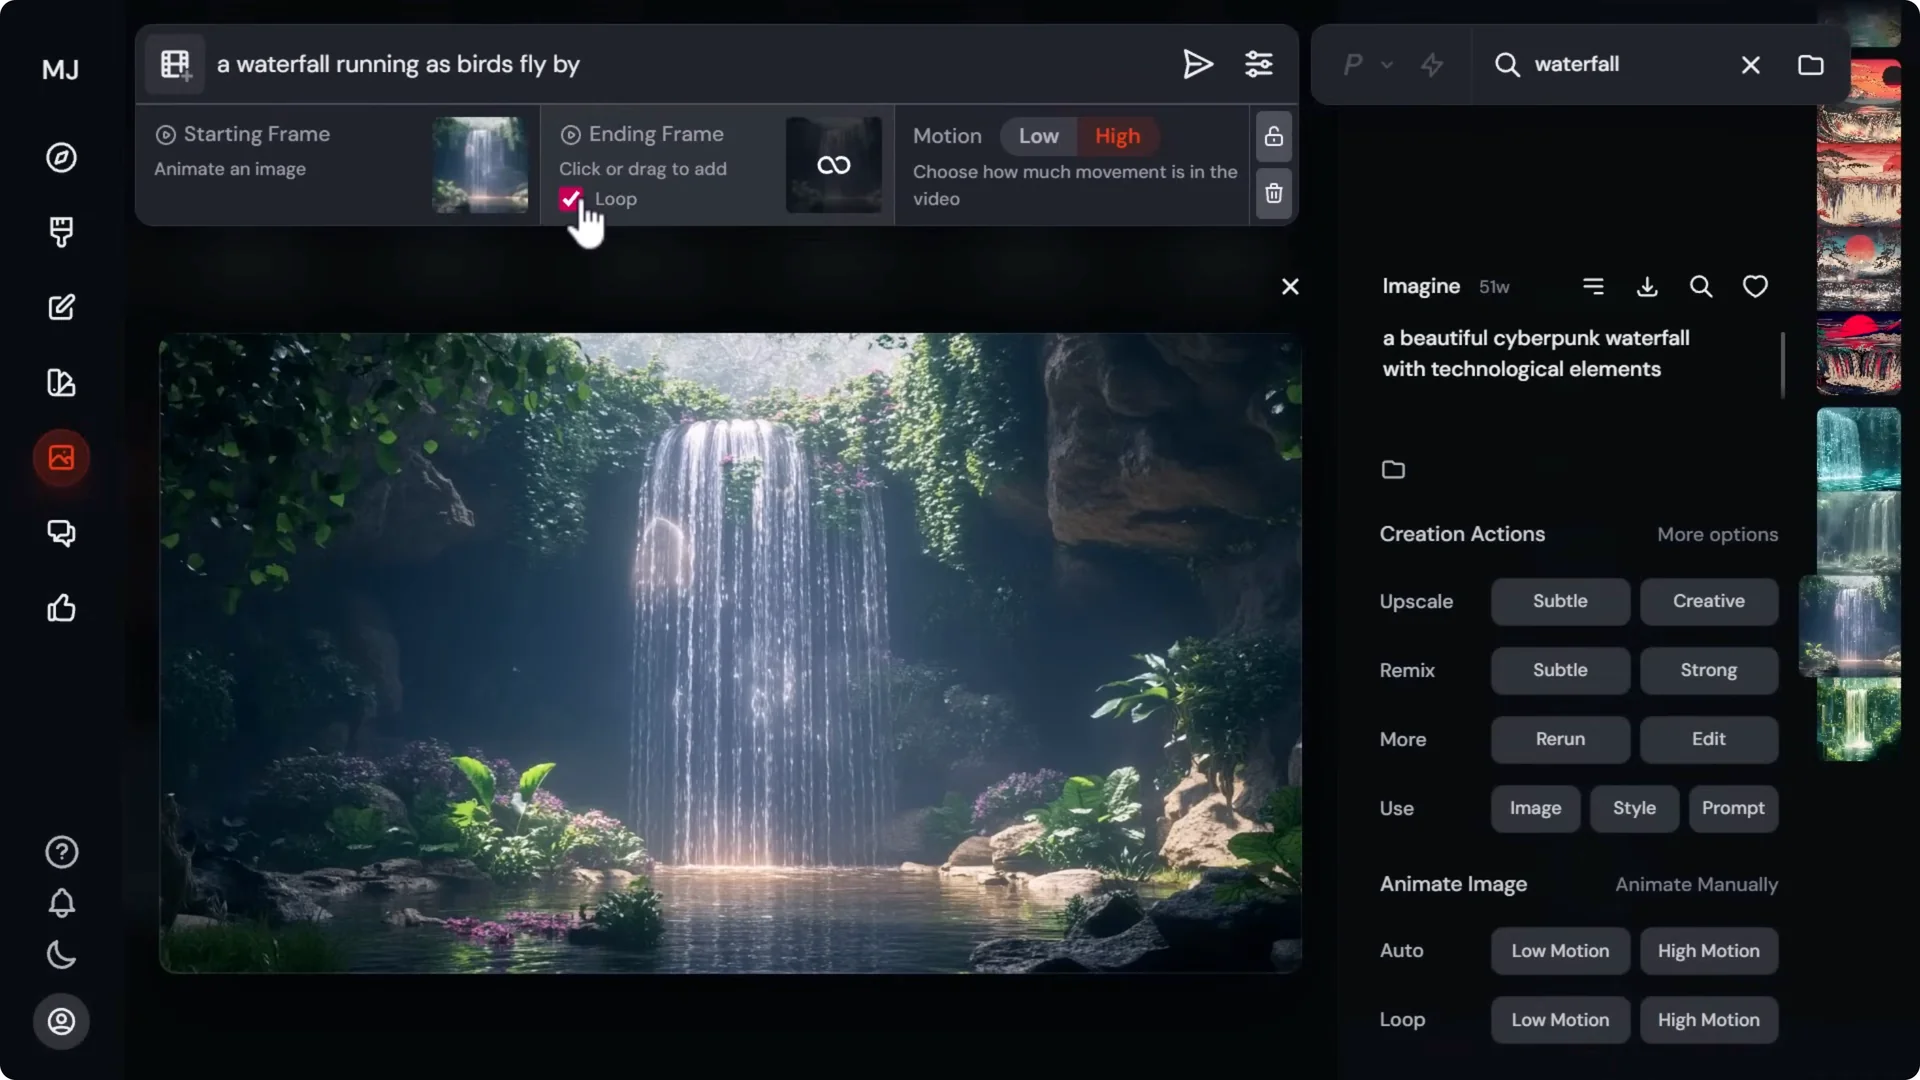Open the Edit pencil icon in sidebar
This screenshot has height=1080, width=1920.
tap(62, 307)
